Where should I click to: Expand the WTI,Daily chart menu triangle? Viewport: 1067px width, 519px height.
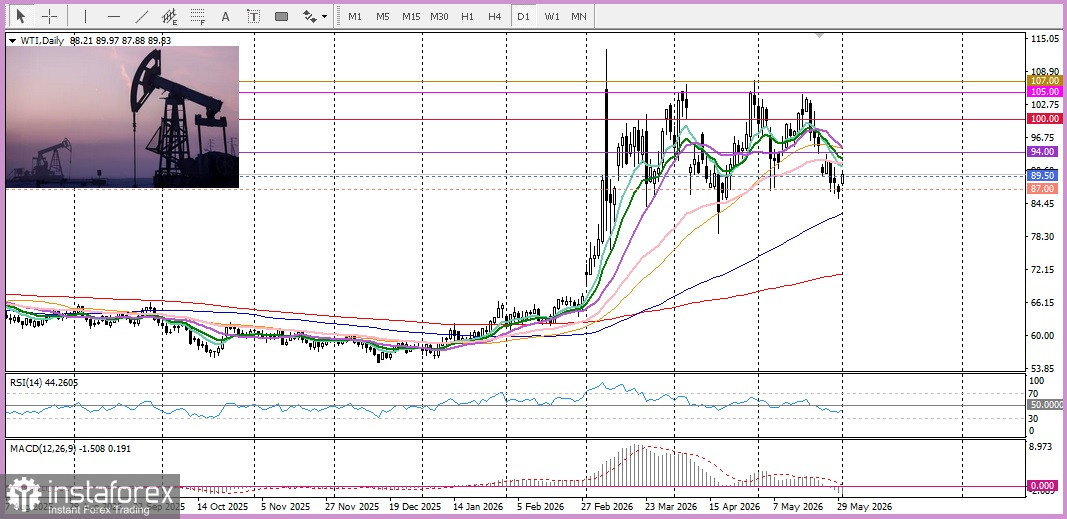(x=12, y=41)
